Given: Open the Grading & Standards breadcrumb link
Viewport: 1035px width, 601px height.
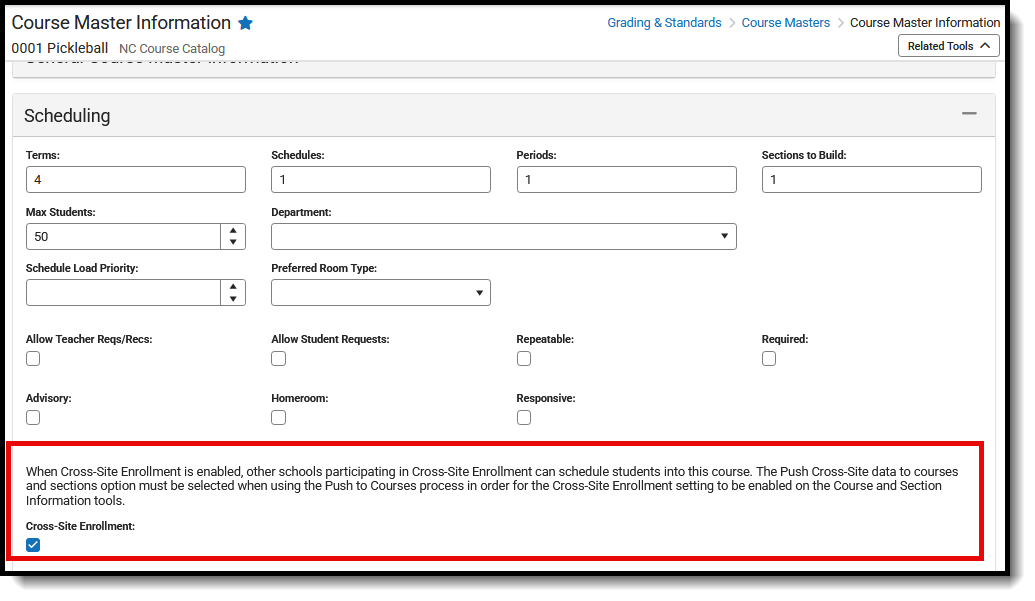Looking at the screenshot, I should pos(664,22).
